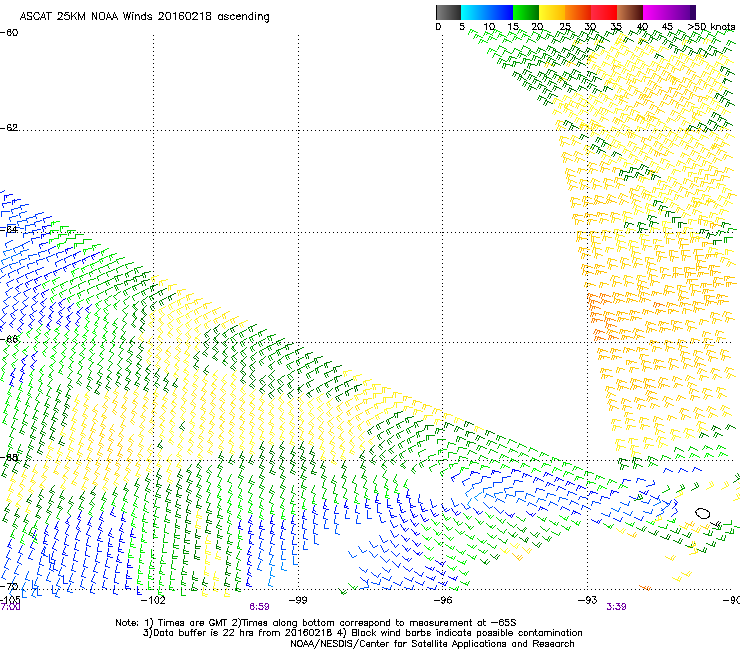Click the "-68" latitude label
Image resolution: width=740 pixels, height=650 pixels.
(9, 457)
